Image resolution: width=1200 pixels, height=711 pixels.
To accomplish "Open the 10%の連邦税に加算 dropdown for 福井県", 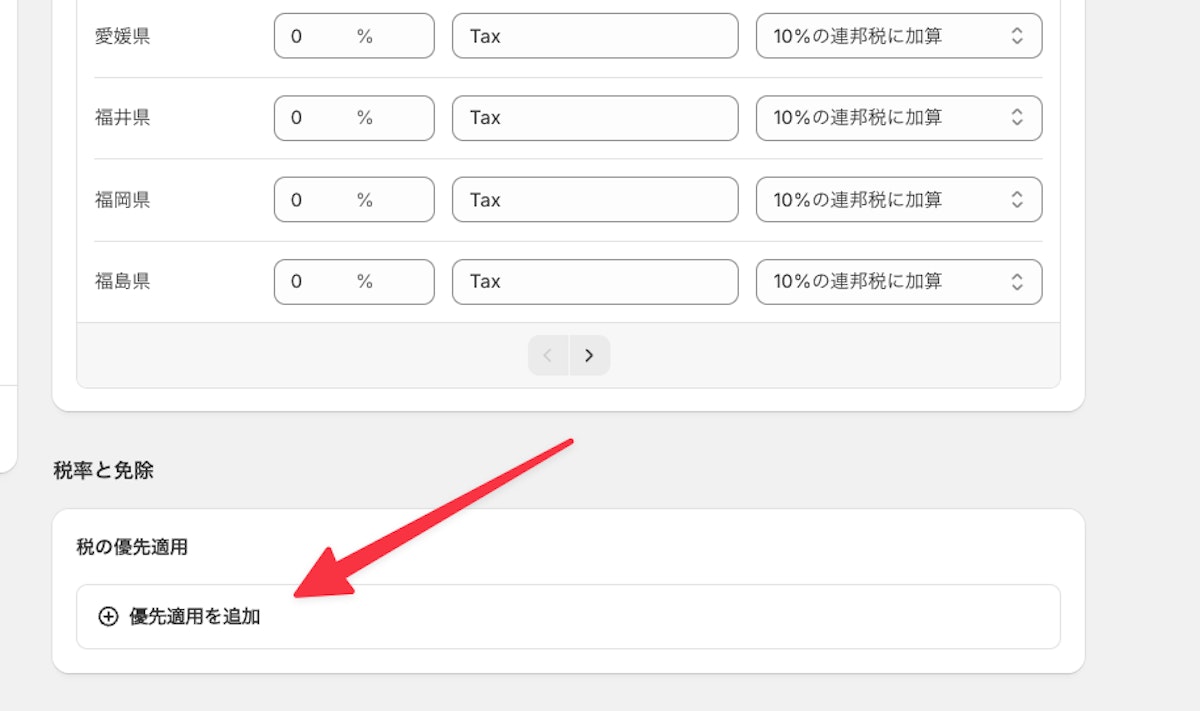I will tap(898, 117).
